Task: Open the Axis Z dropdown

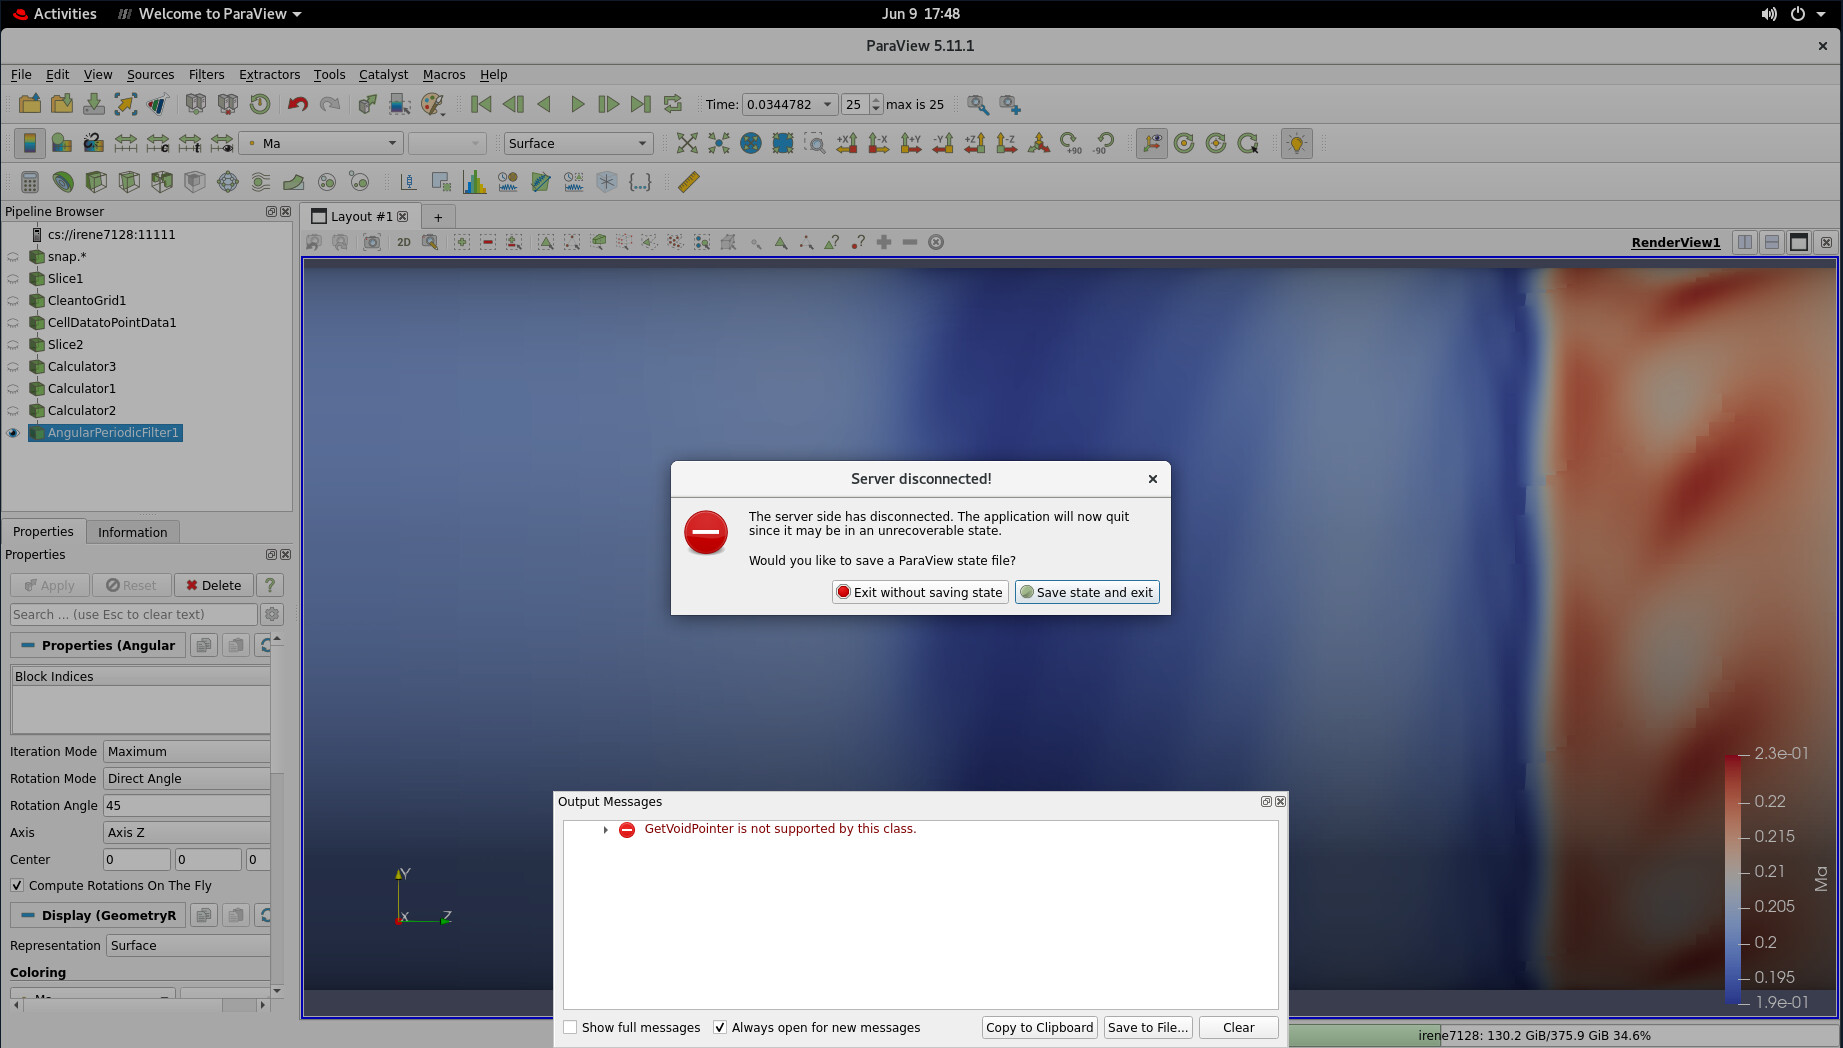Action: (x=187, y=833)
